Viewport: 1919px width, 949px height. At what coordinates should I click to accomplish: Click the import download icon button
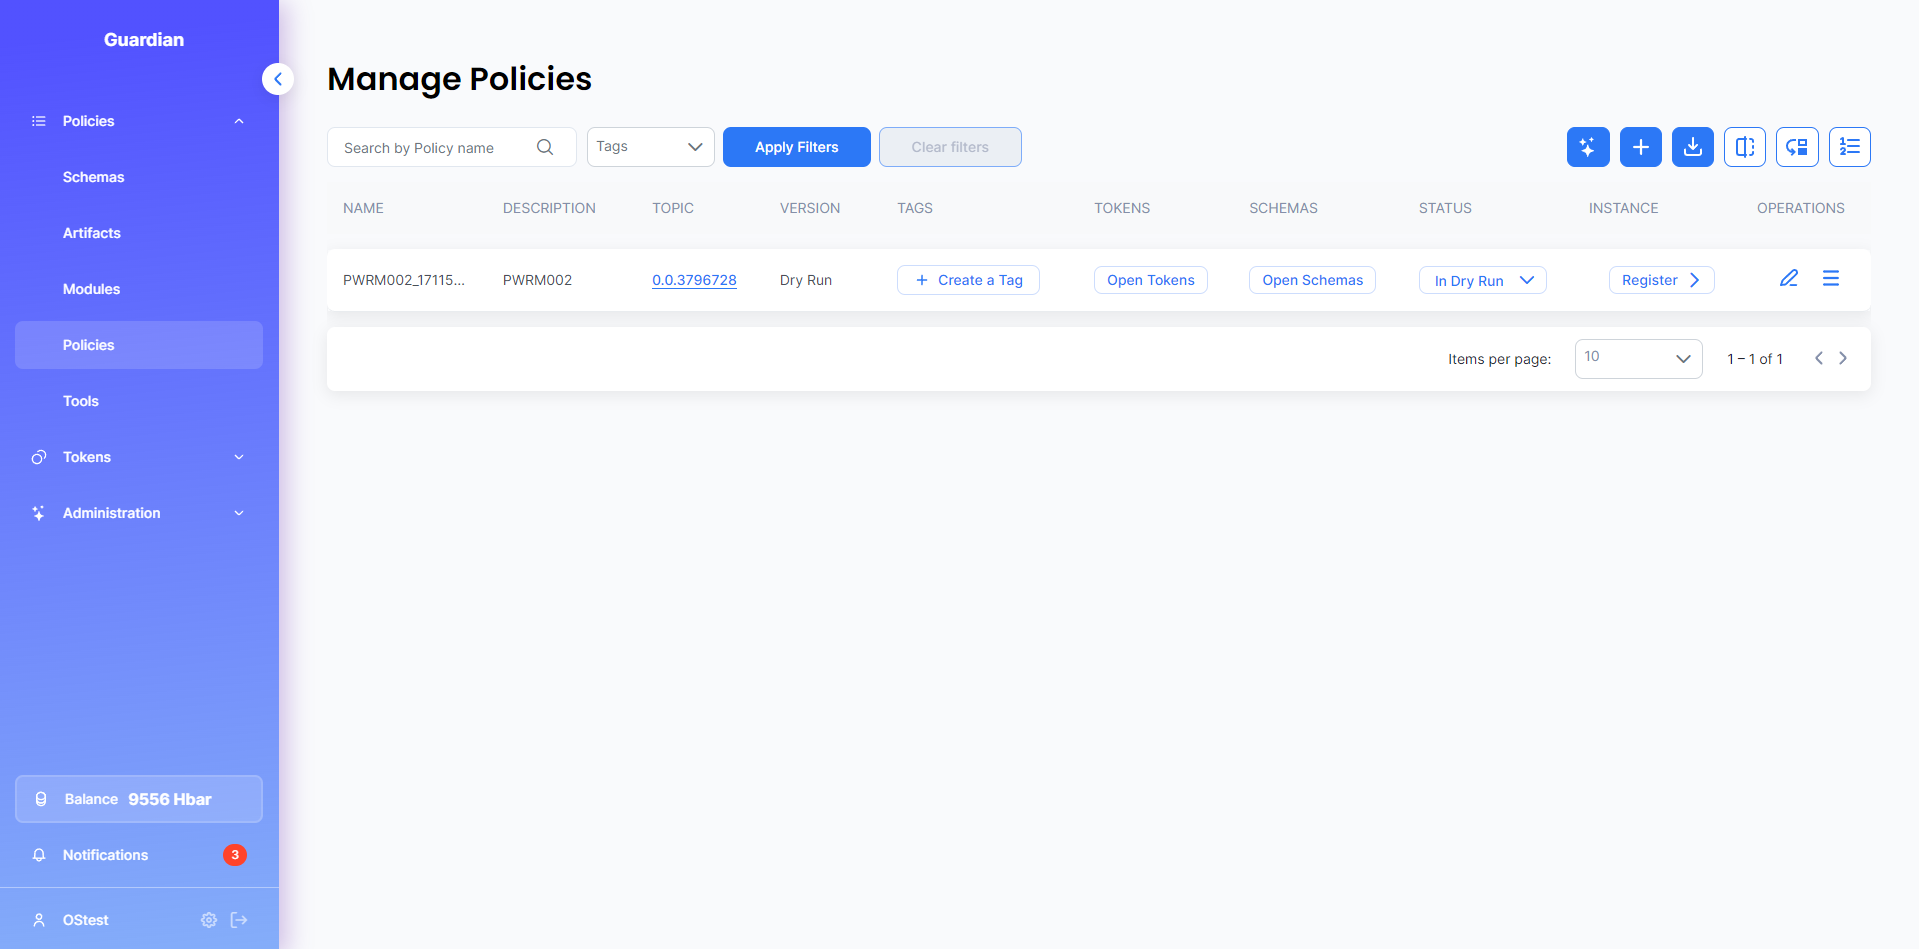(1692, 147)
